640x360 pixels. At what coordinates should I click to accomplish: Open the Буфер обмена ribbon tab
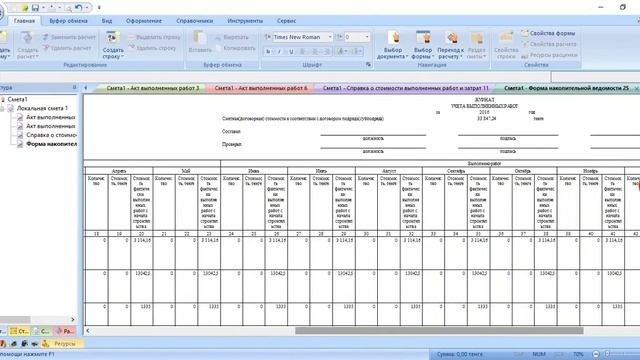[68, 21]
